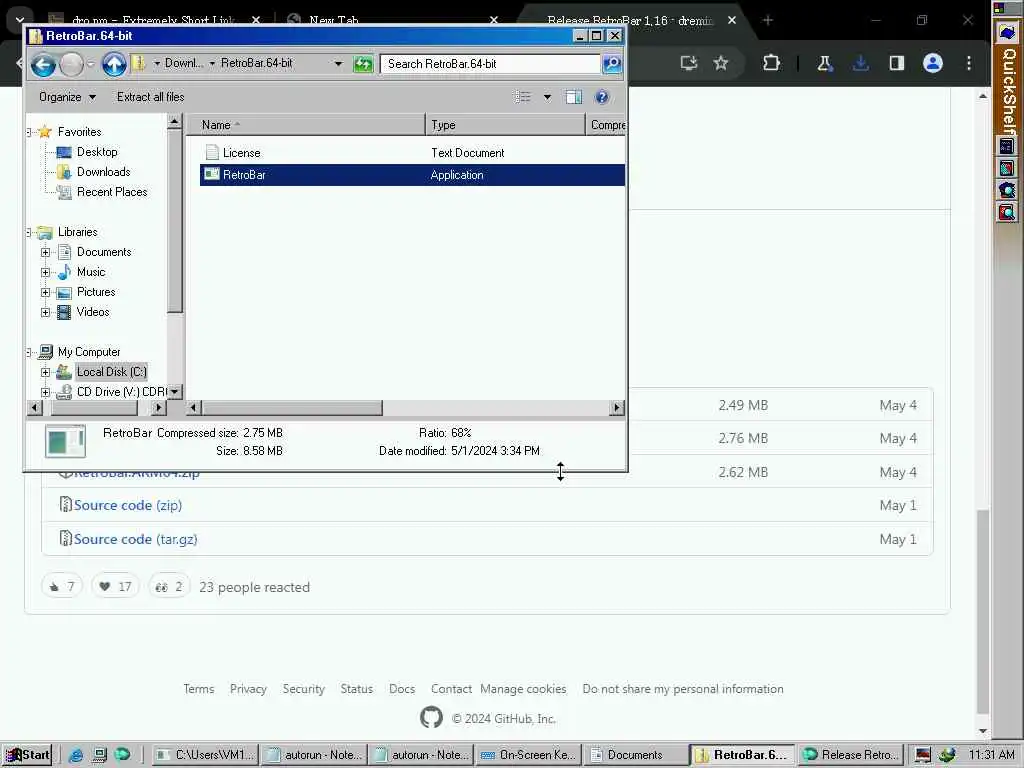Switch to Documents taskbar button

pyautogui.click(x=635, y=755)
